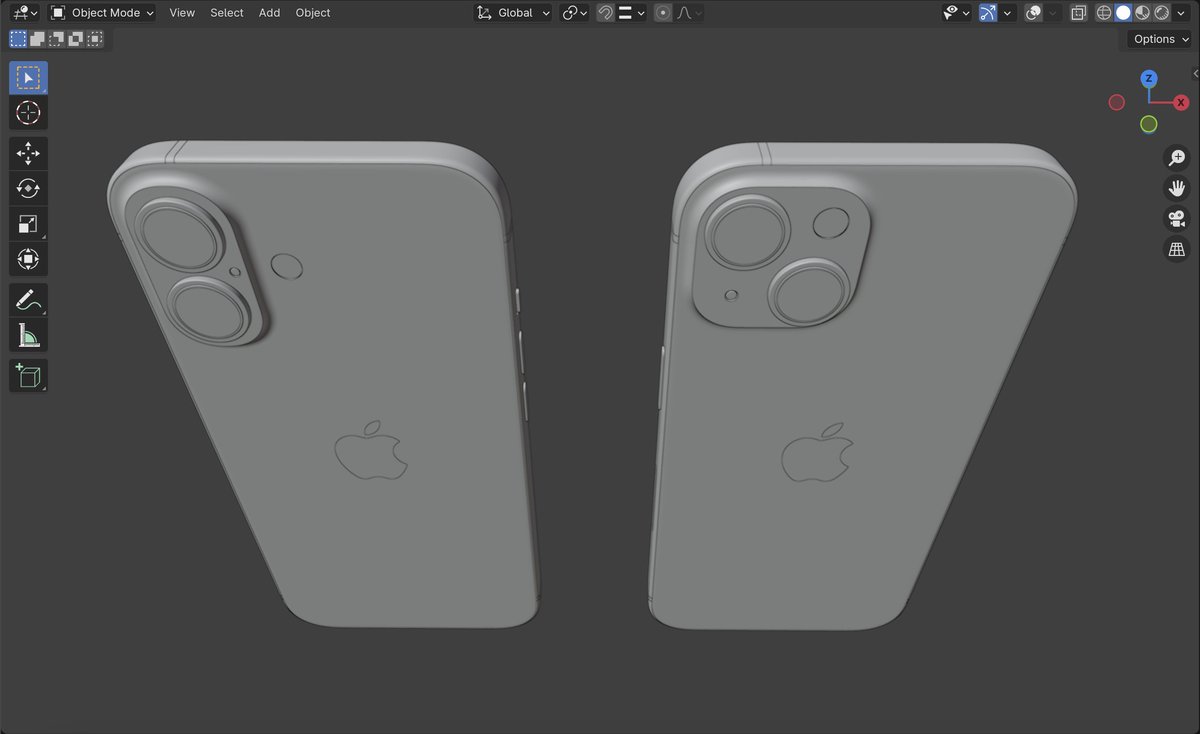1200x734 pixels.
Task: Activate the 3D Cursor tool
Action: [28, 113]
